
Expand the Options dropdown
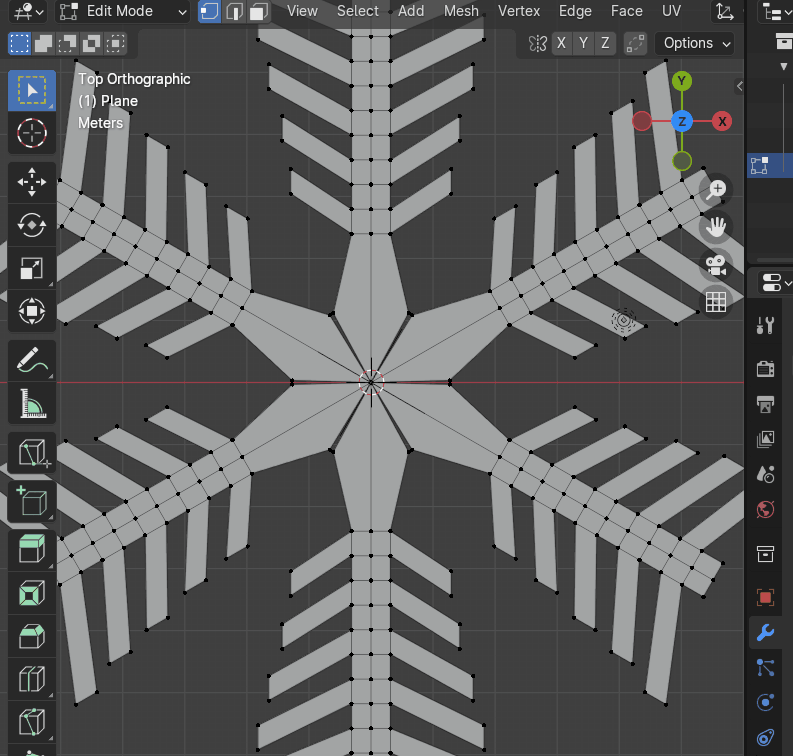(x=695, y=43)
